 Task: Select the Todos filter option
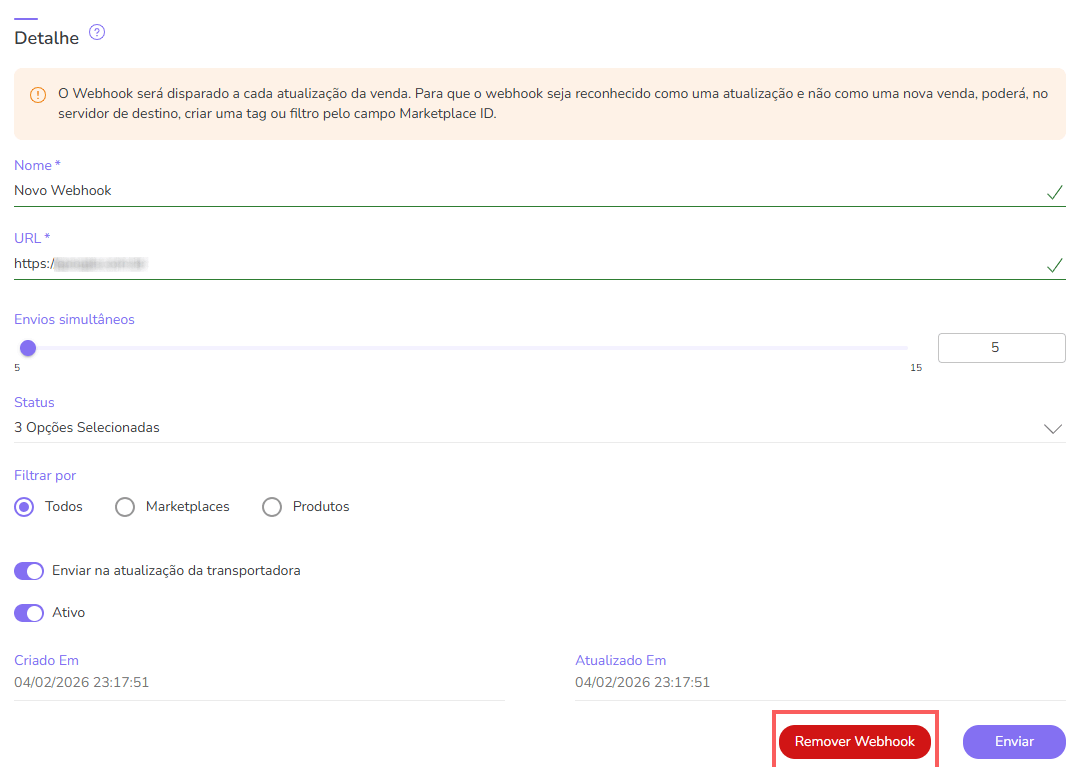point(23,507)
